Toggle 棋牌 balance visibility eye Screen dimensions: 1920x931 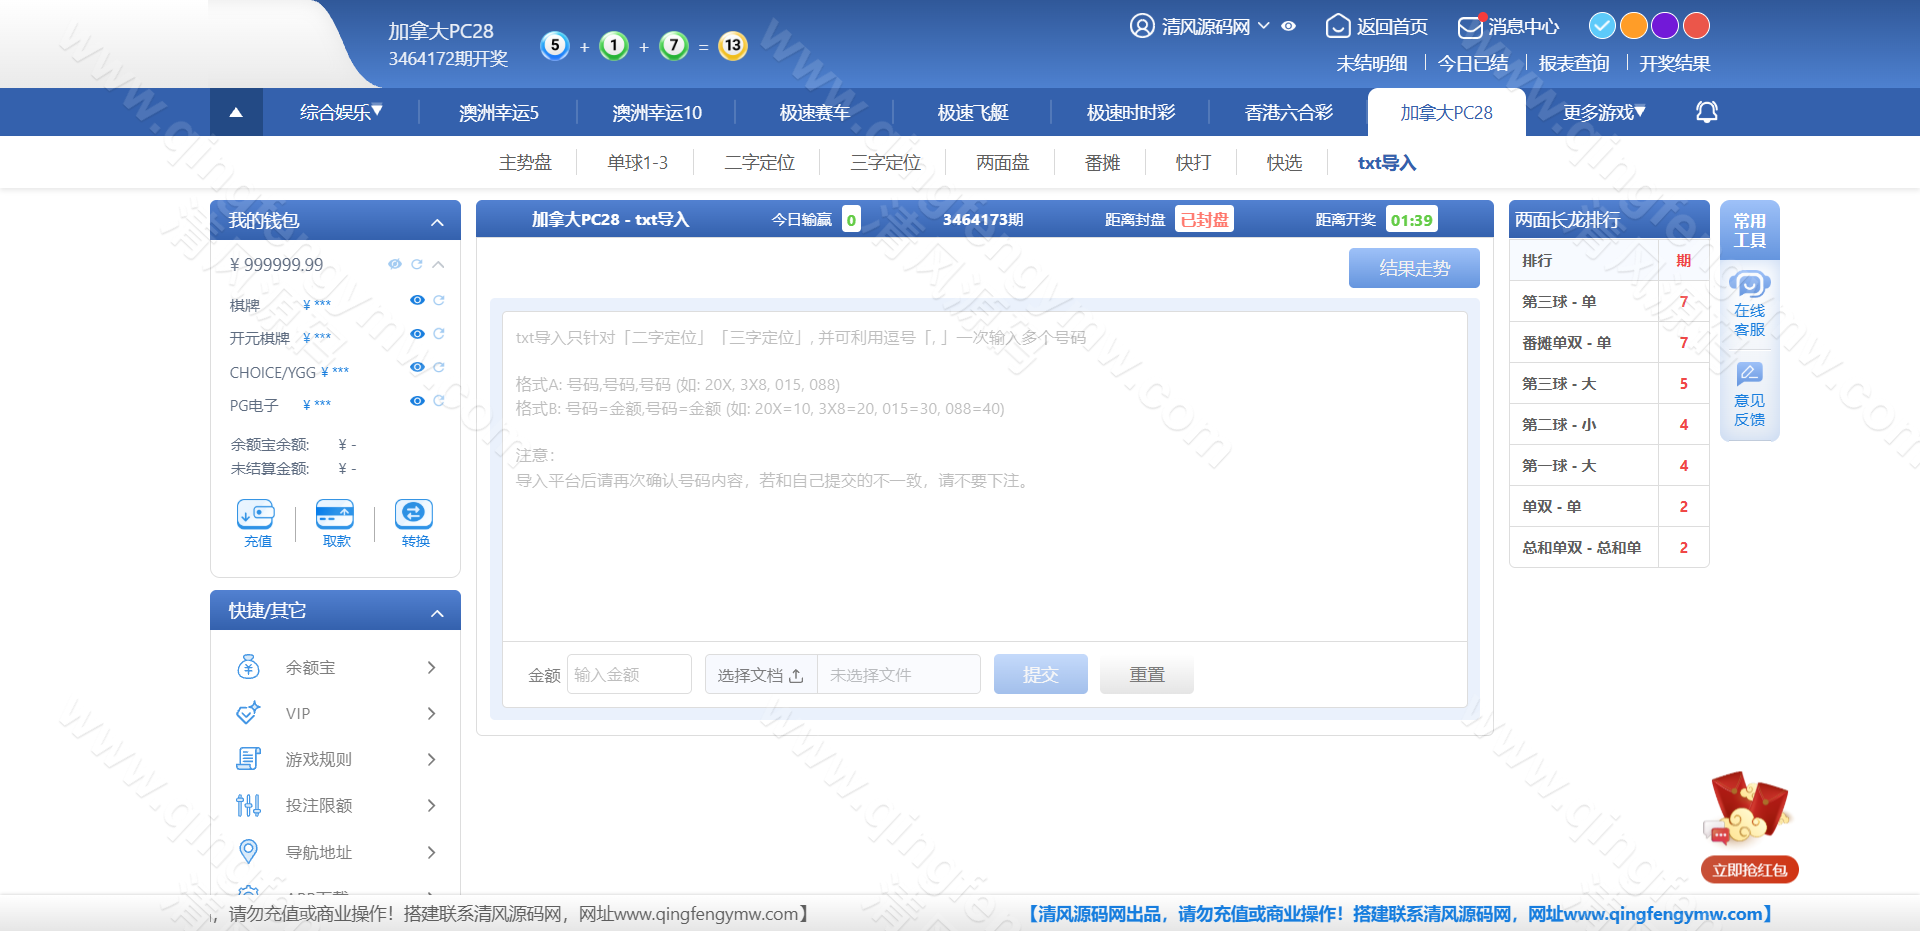click(x=417, y=300)
